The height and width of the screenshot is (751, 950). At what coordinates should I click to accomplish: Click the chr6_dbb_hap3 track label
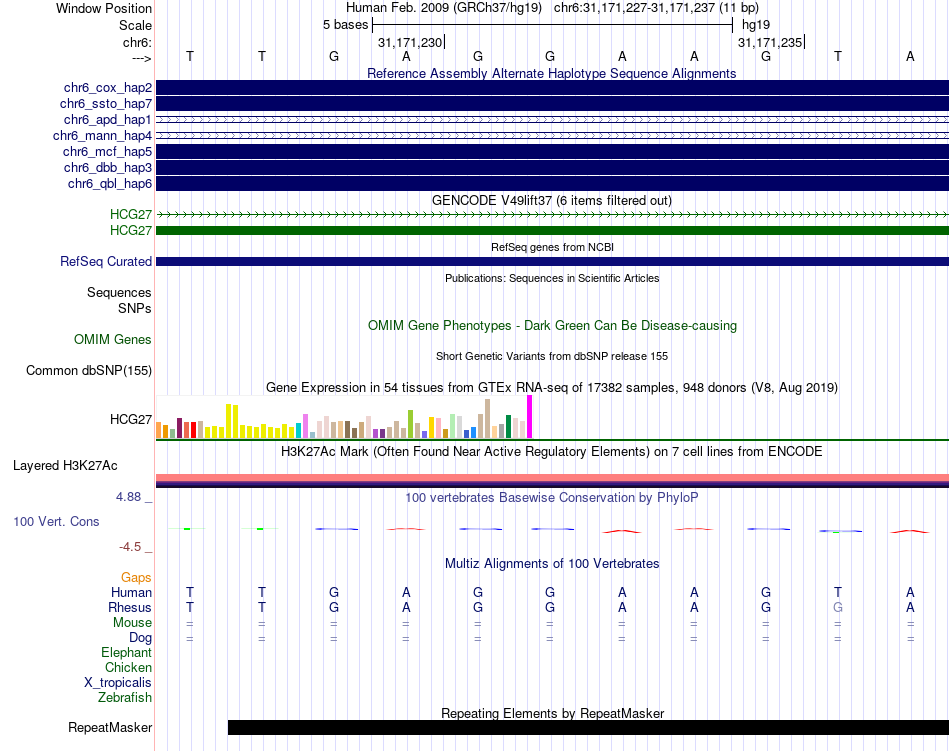click(x=108, y=167)
